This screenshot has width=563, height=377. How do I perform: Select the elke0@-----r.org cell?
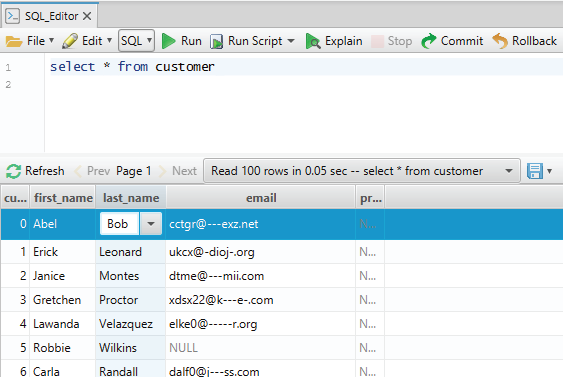click(x=261, y=324)
